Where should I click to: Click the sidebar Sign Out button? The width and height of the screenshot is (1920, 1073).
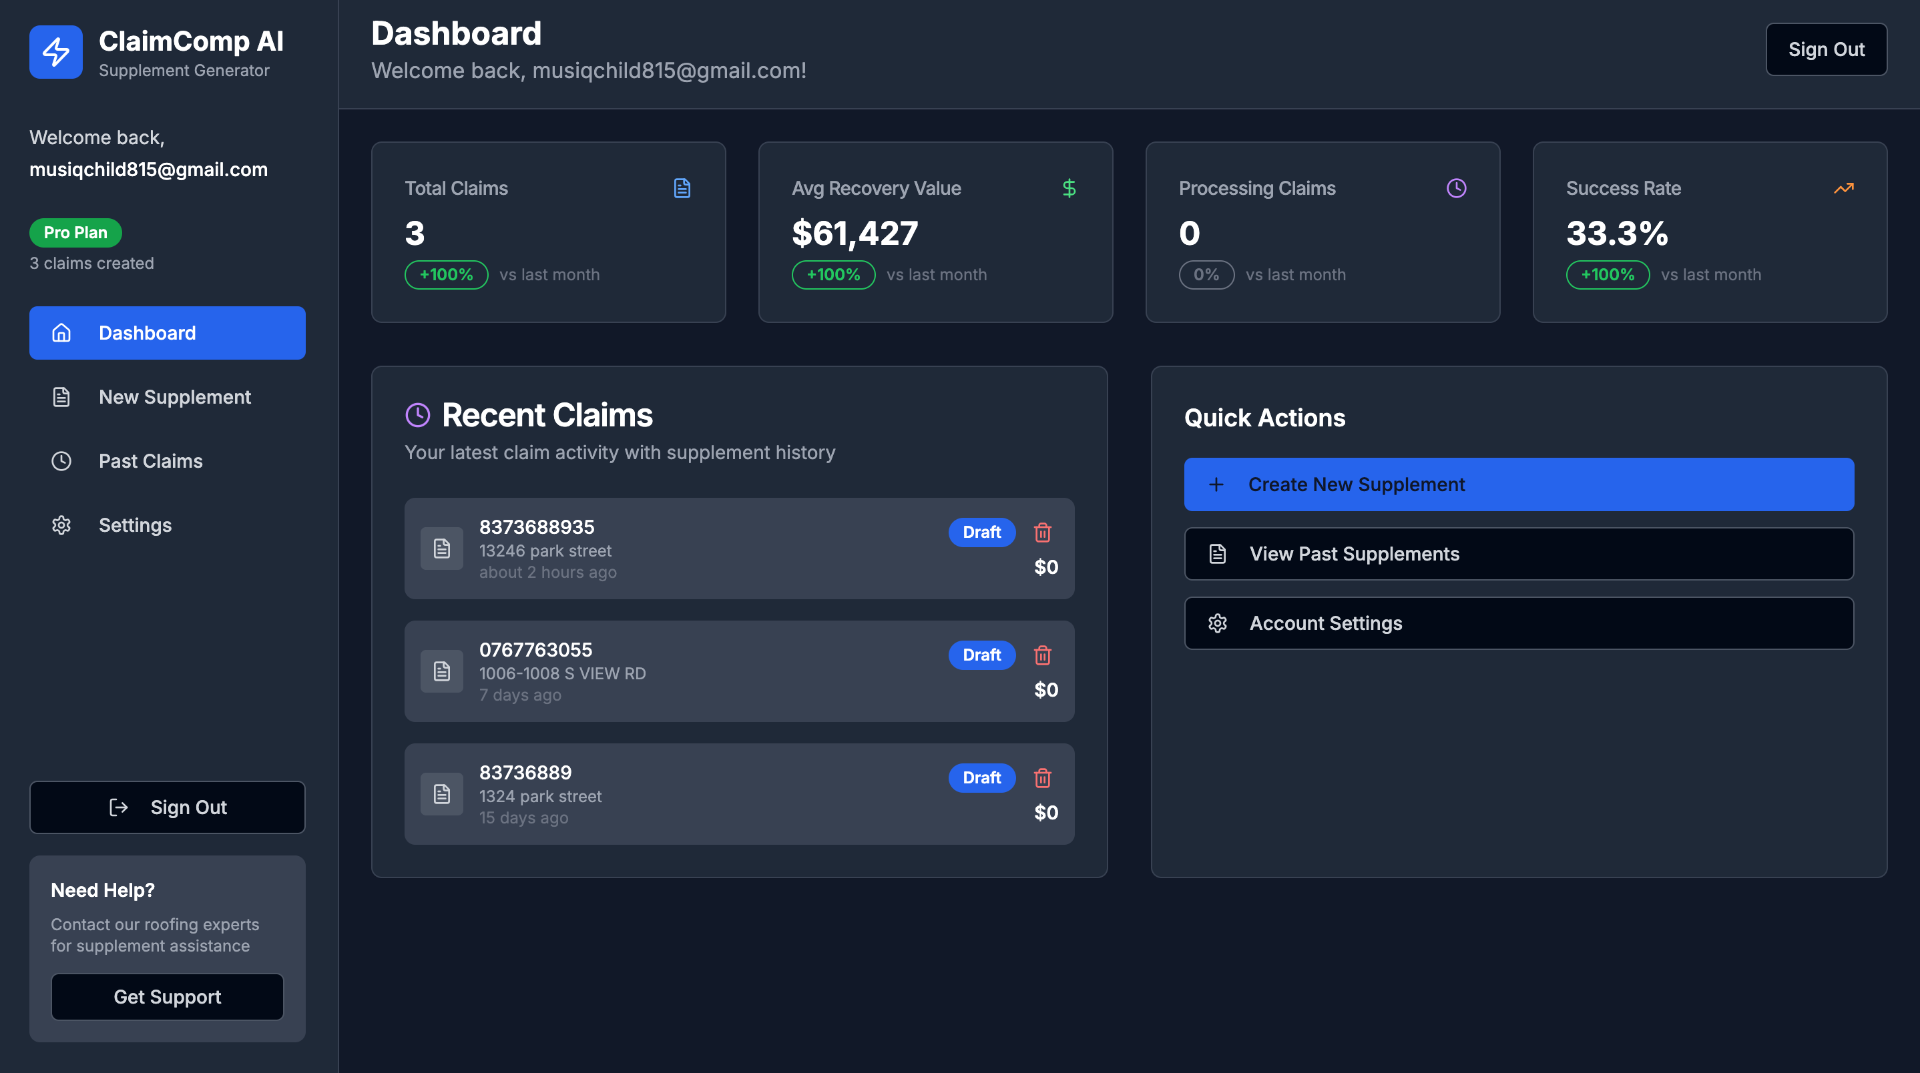click(x=167, y=807)
